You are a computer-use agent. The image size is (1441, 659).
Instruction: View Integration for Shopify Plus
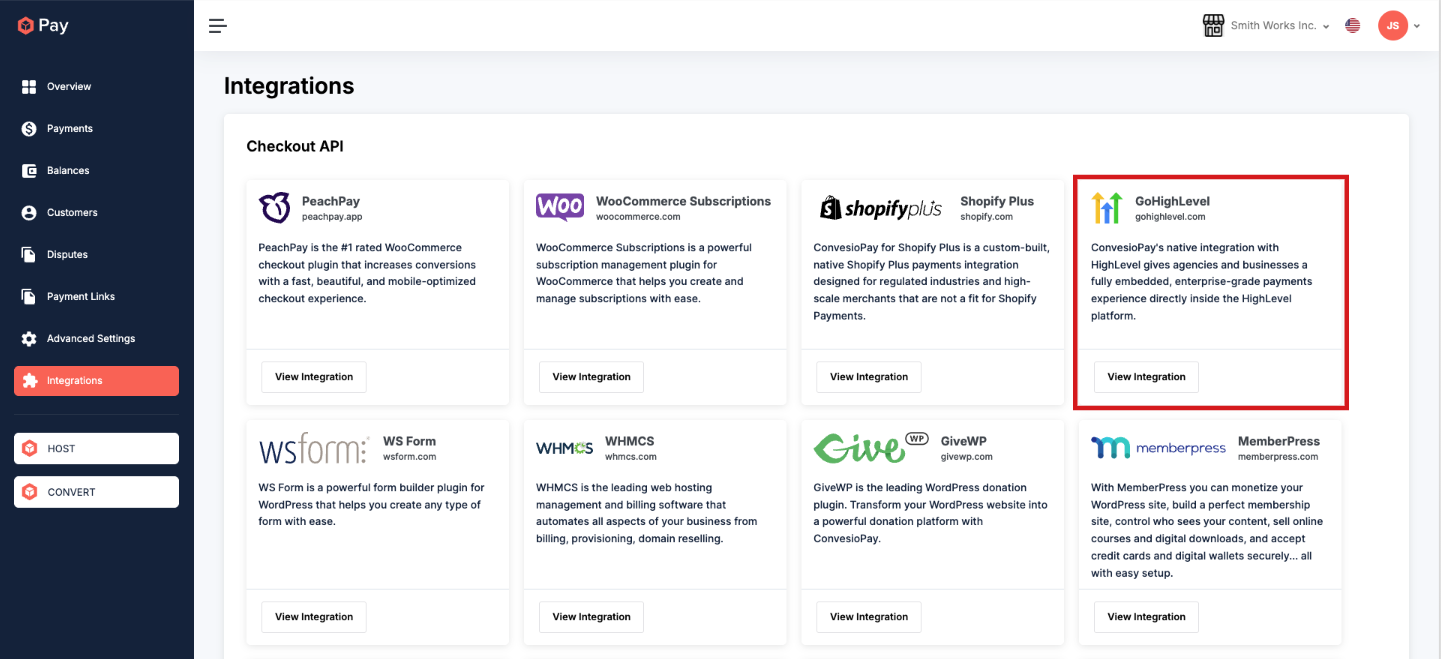[x=869, y=377]
